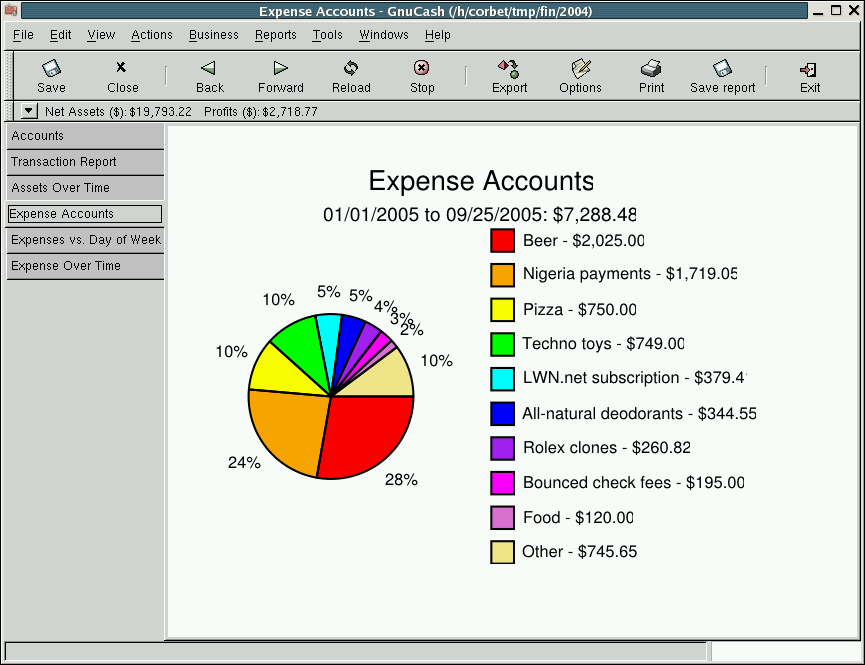Open the Actions menu
865x665 pixels.
click(152, 35)
